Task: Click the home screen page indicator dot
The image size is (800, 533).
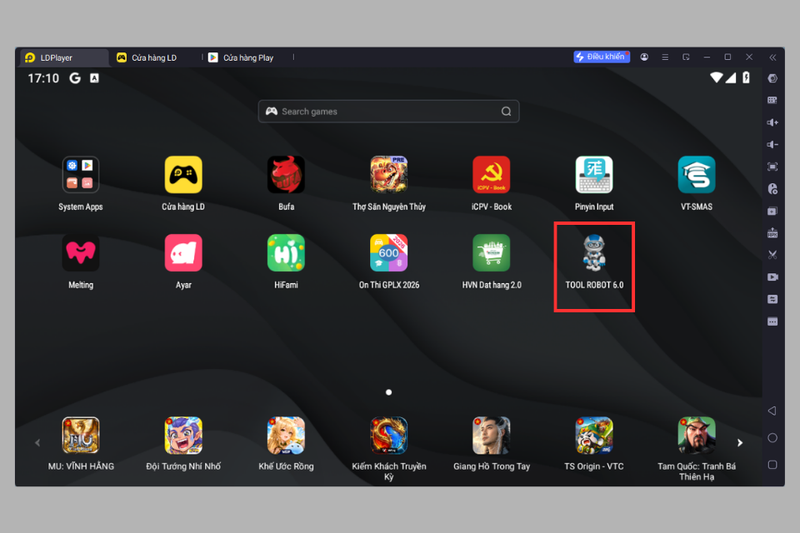Action: tap(389, 392)
